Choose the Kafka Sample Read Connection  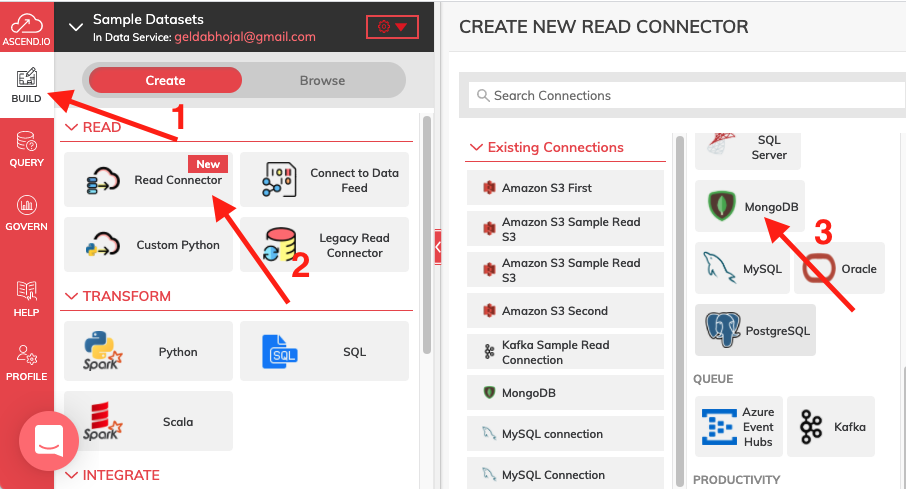(x=565, y=352)
